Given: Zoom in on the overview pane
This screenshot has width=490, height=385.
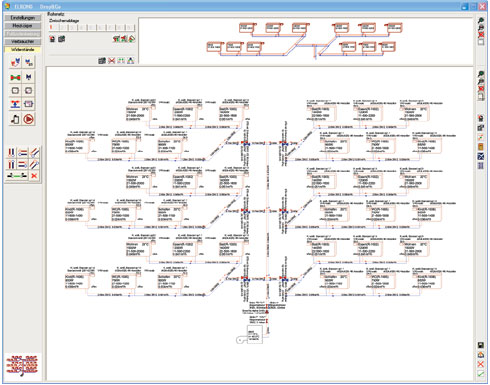Looking at the screenshot, I should point(481,21).
